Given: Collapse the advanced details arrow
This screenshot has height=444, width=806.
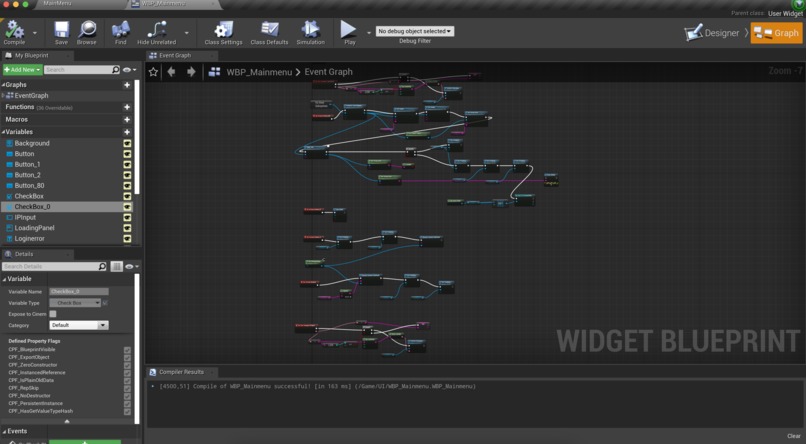Looking at the screenshot, I should click(67, 421).
